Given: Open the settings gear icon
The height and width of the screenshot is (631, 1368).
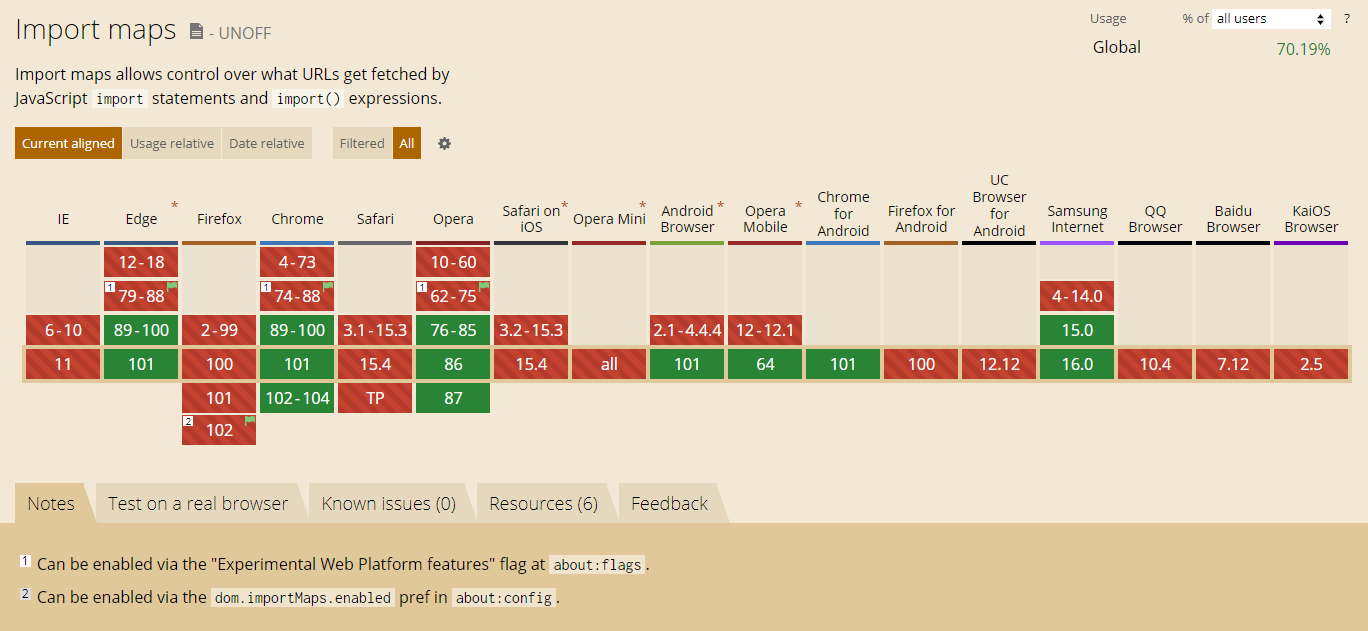Looking at the screenshot, I should 444,143.
